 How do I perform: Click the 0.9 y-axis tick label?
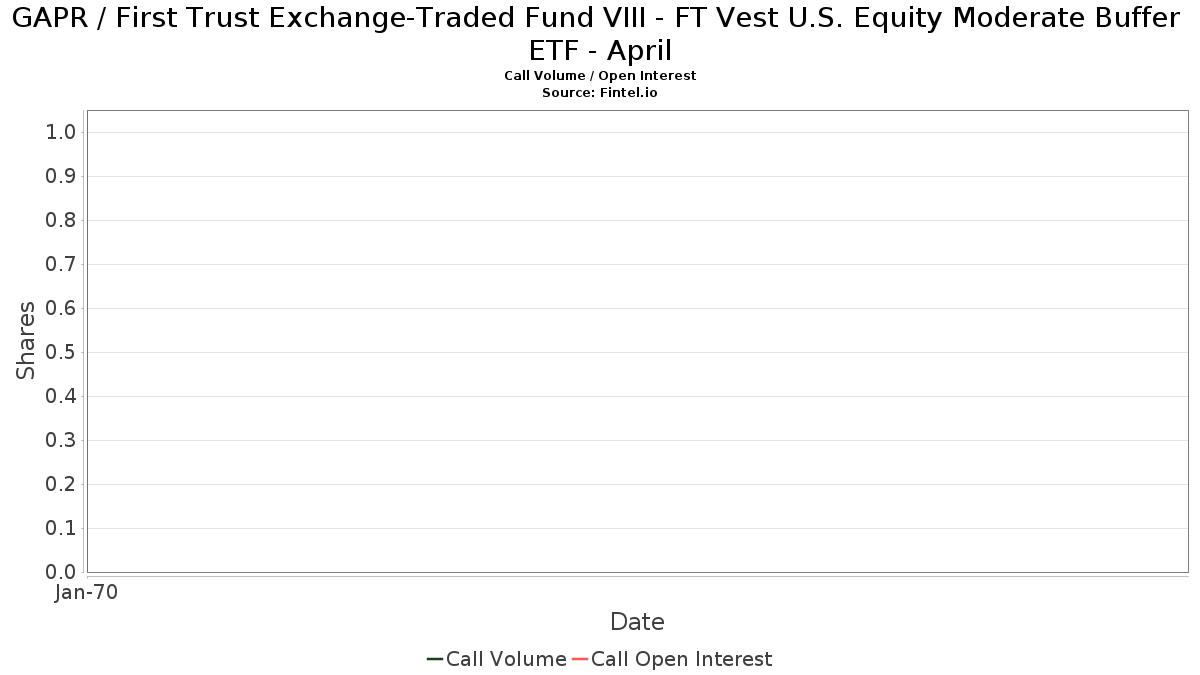(62, 176)
